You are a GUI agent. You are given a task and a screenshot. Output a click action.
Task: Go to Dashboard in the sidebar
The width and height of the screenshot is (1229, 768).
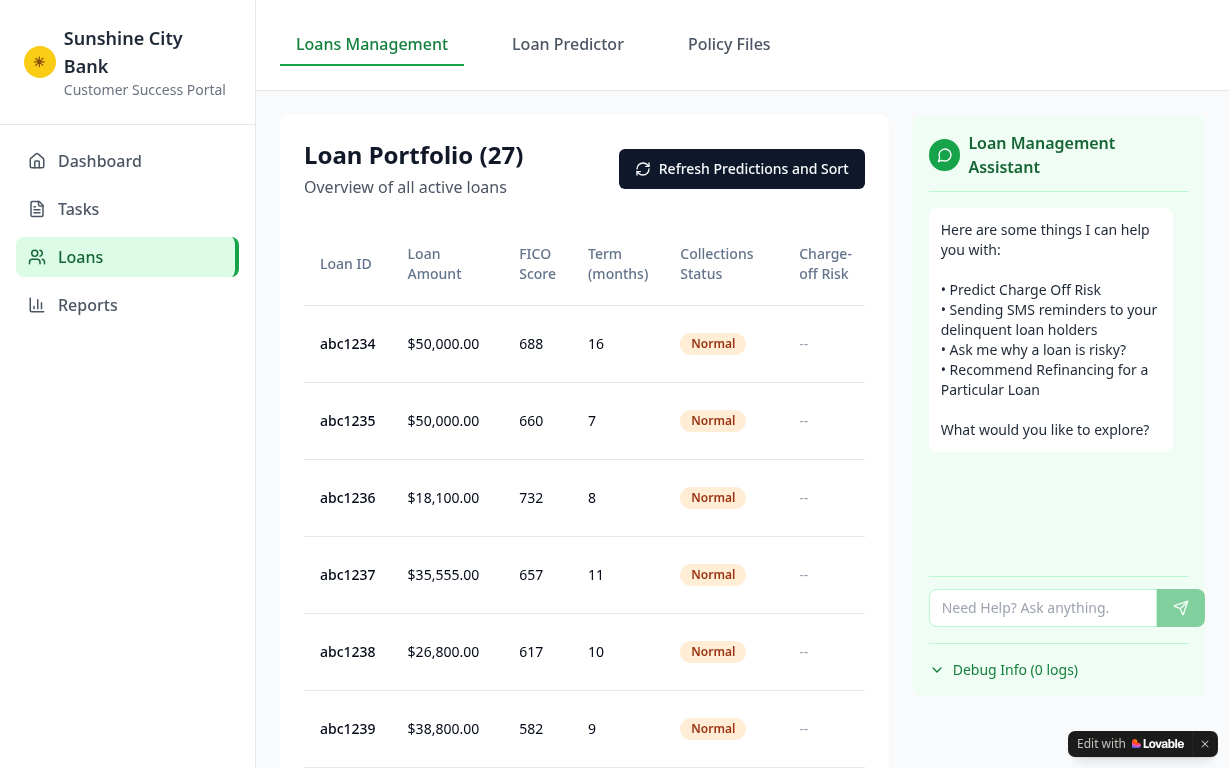[127, 161]
